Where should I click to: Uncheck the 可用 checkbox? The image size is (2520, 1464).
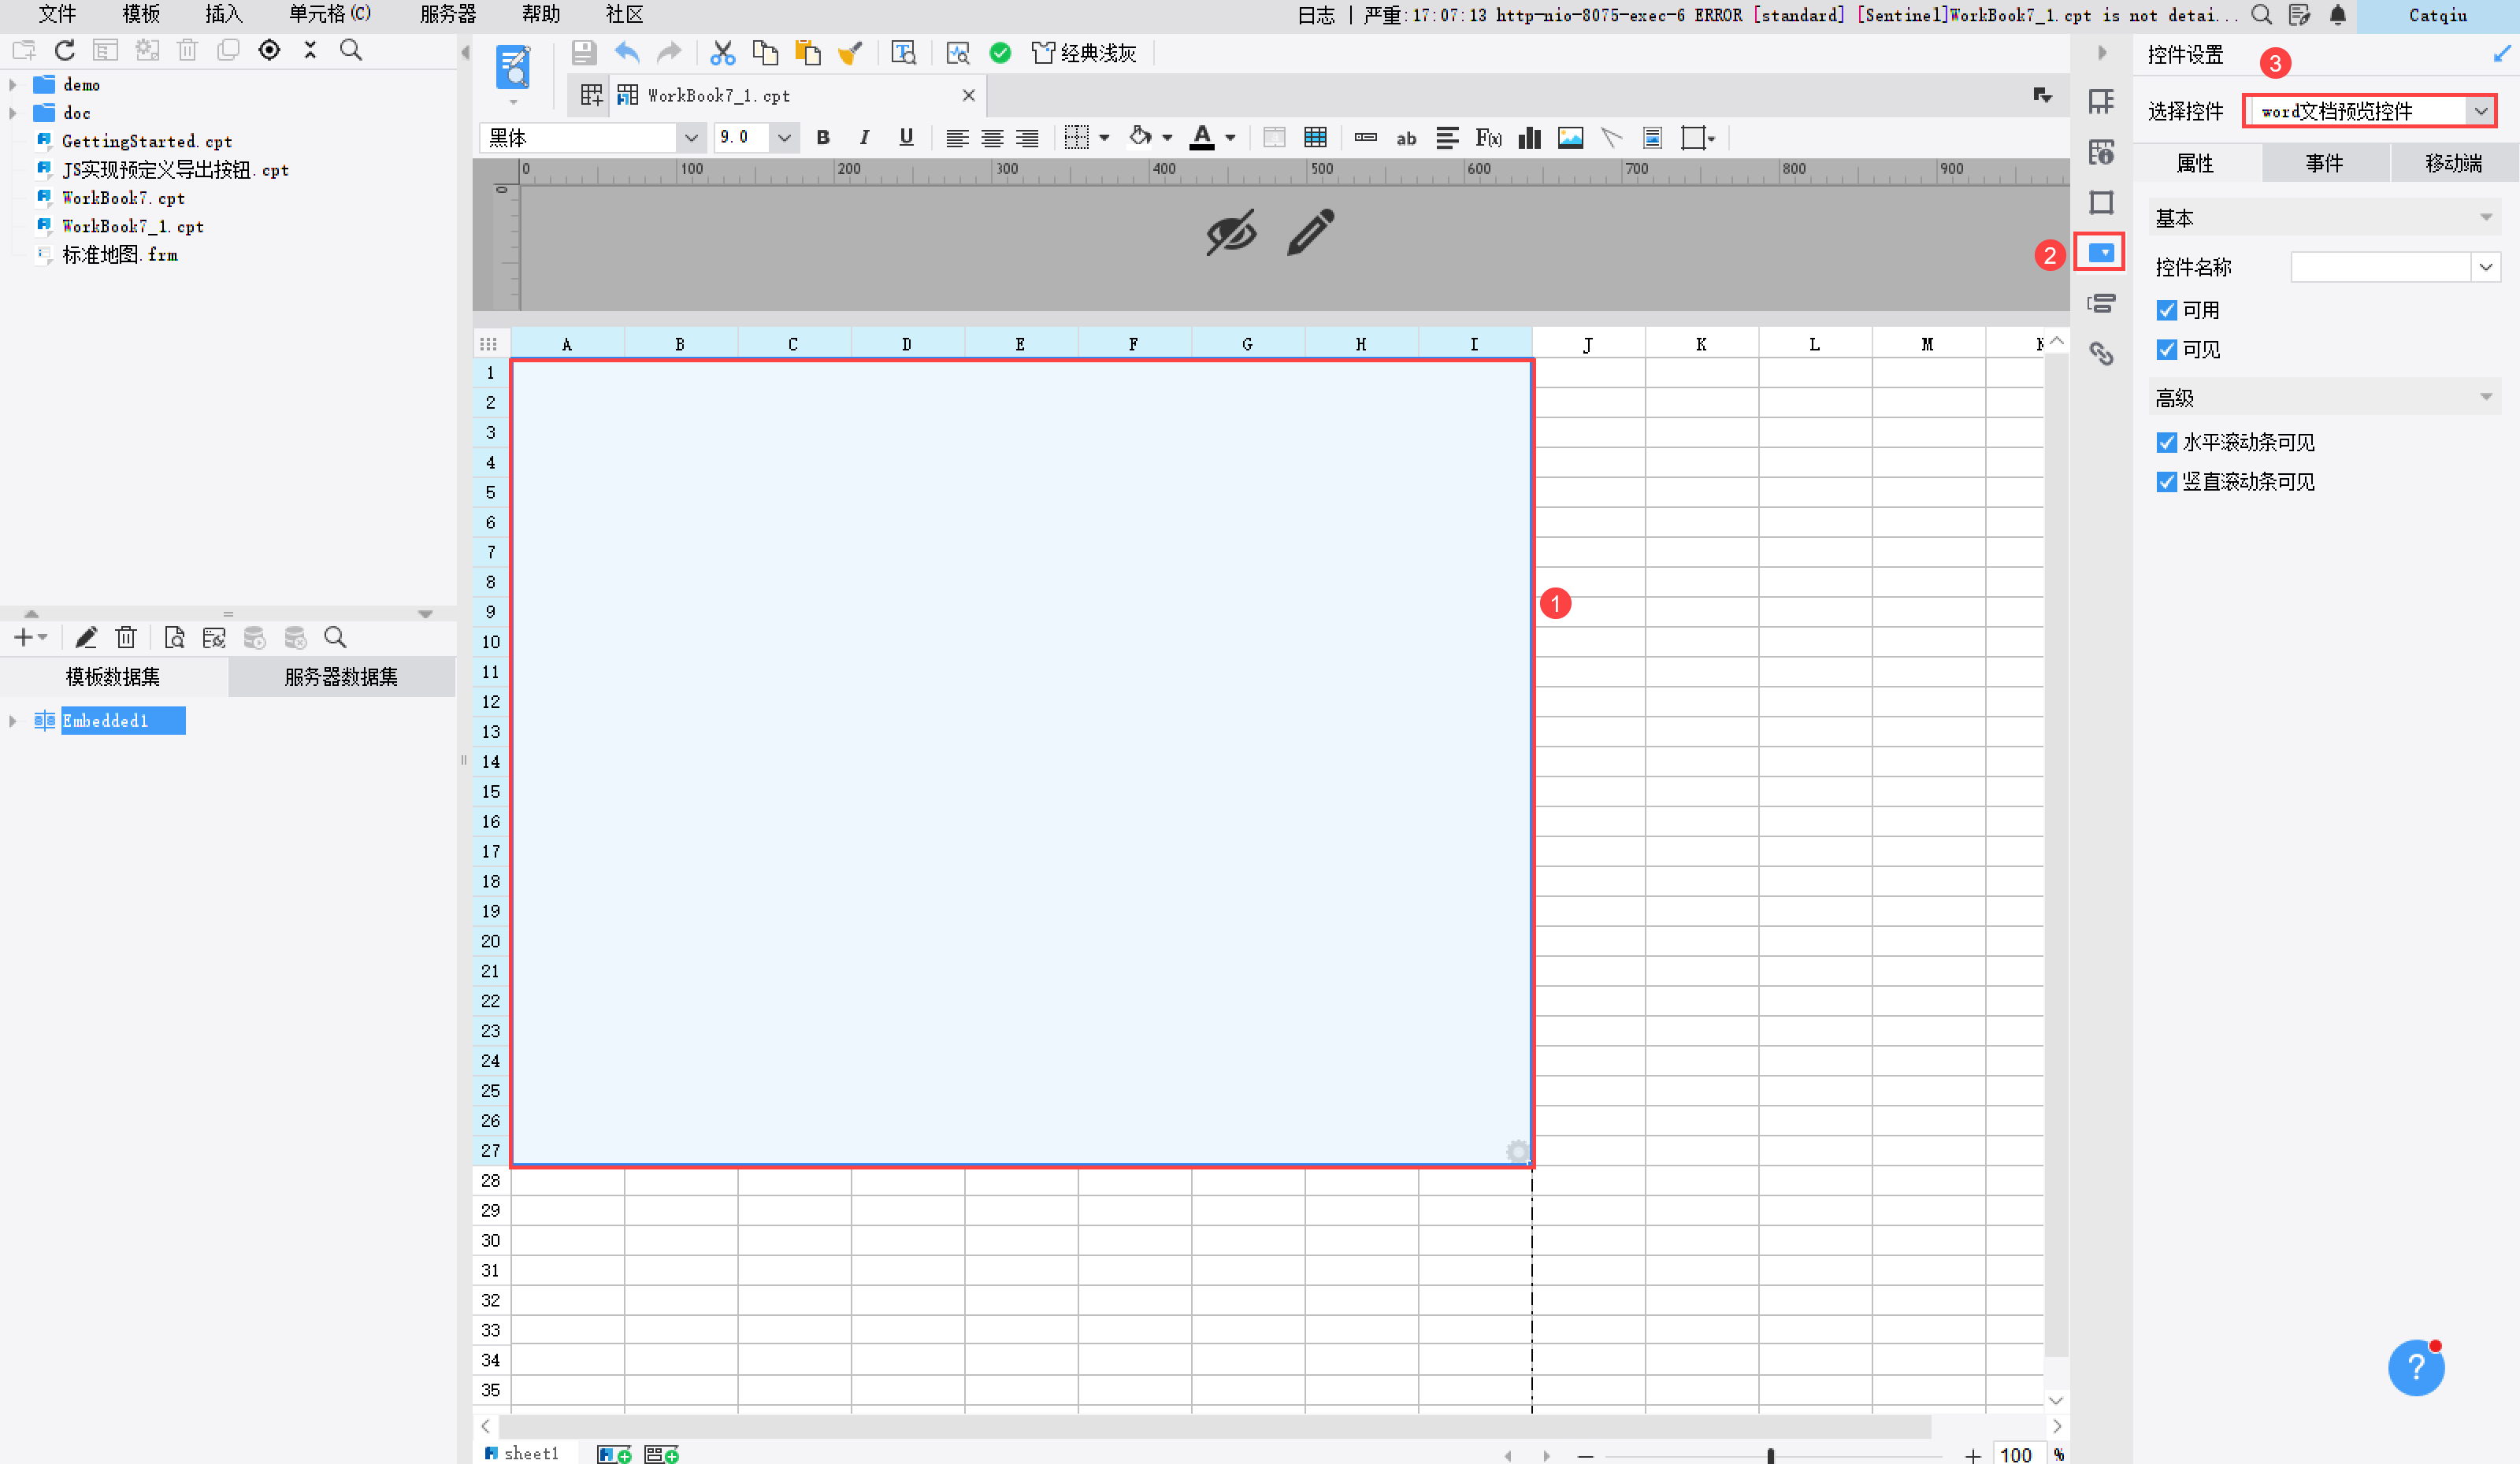tap(2166, 310)
